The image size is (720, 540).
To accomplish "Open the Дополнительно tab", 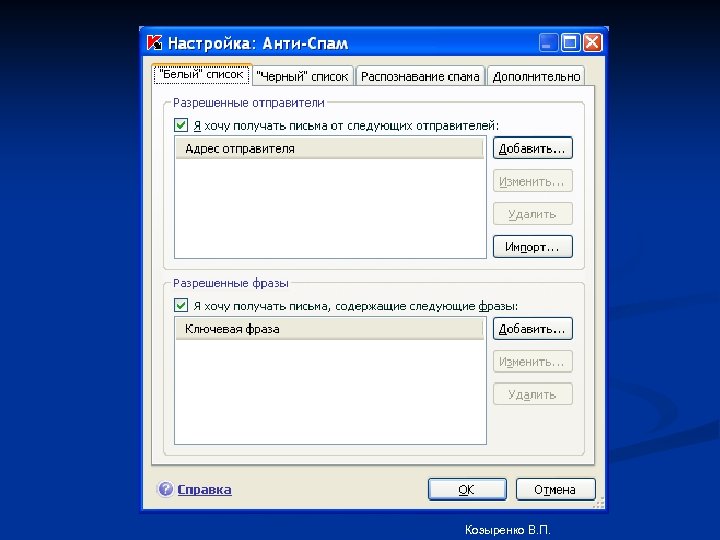I will (x=536, y=76).
